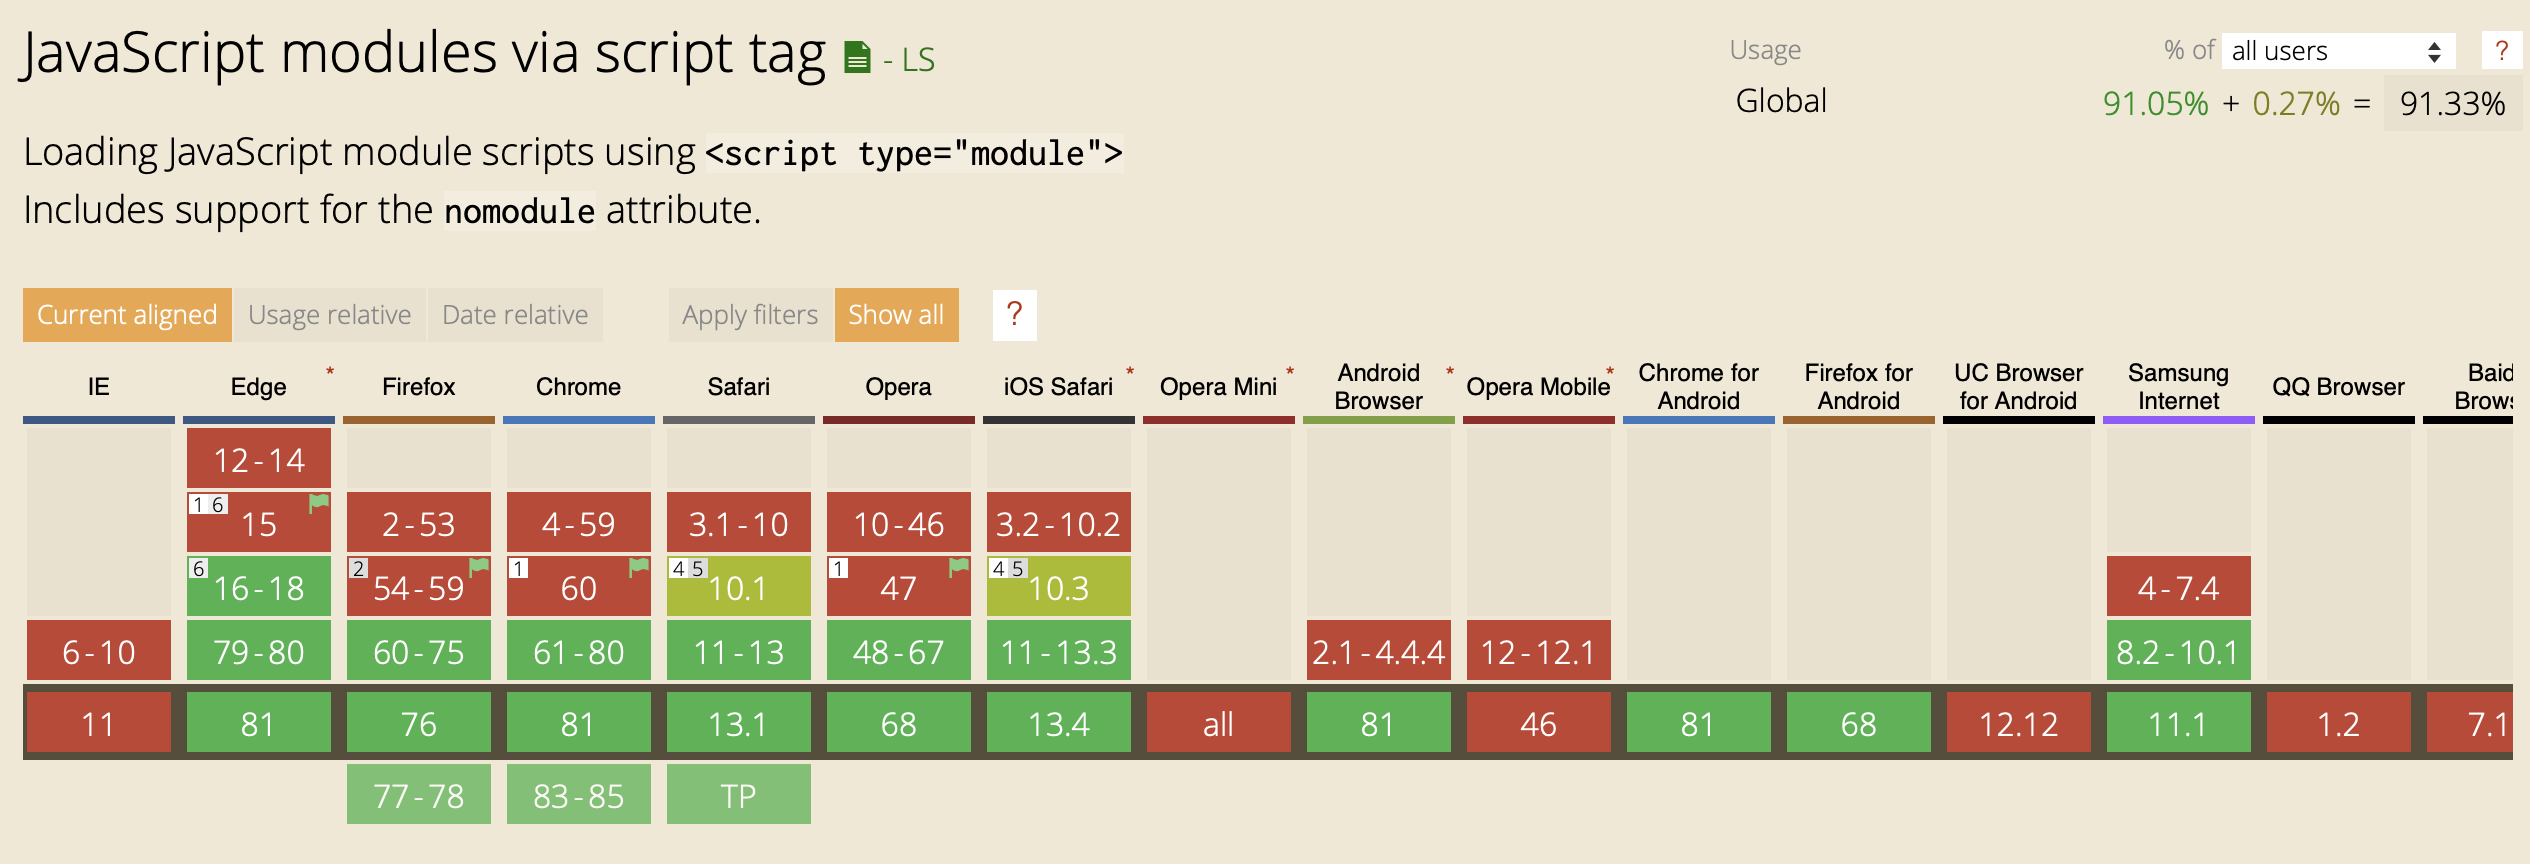Switch to Date relative view

click(514, 314)
